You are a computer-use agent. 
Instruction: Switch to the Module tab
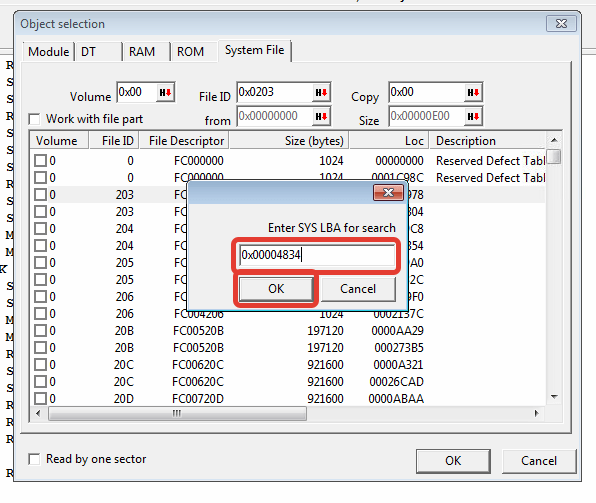(49, 51)
